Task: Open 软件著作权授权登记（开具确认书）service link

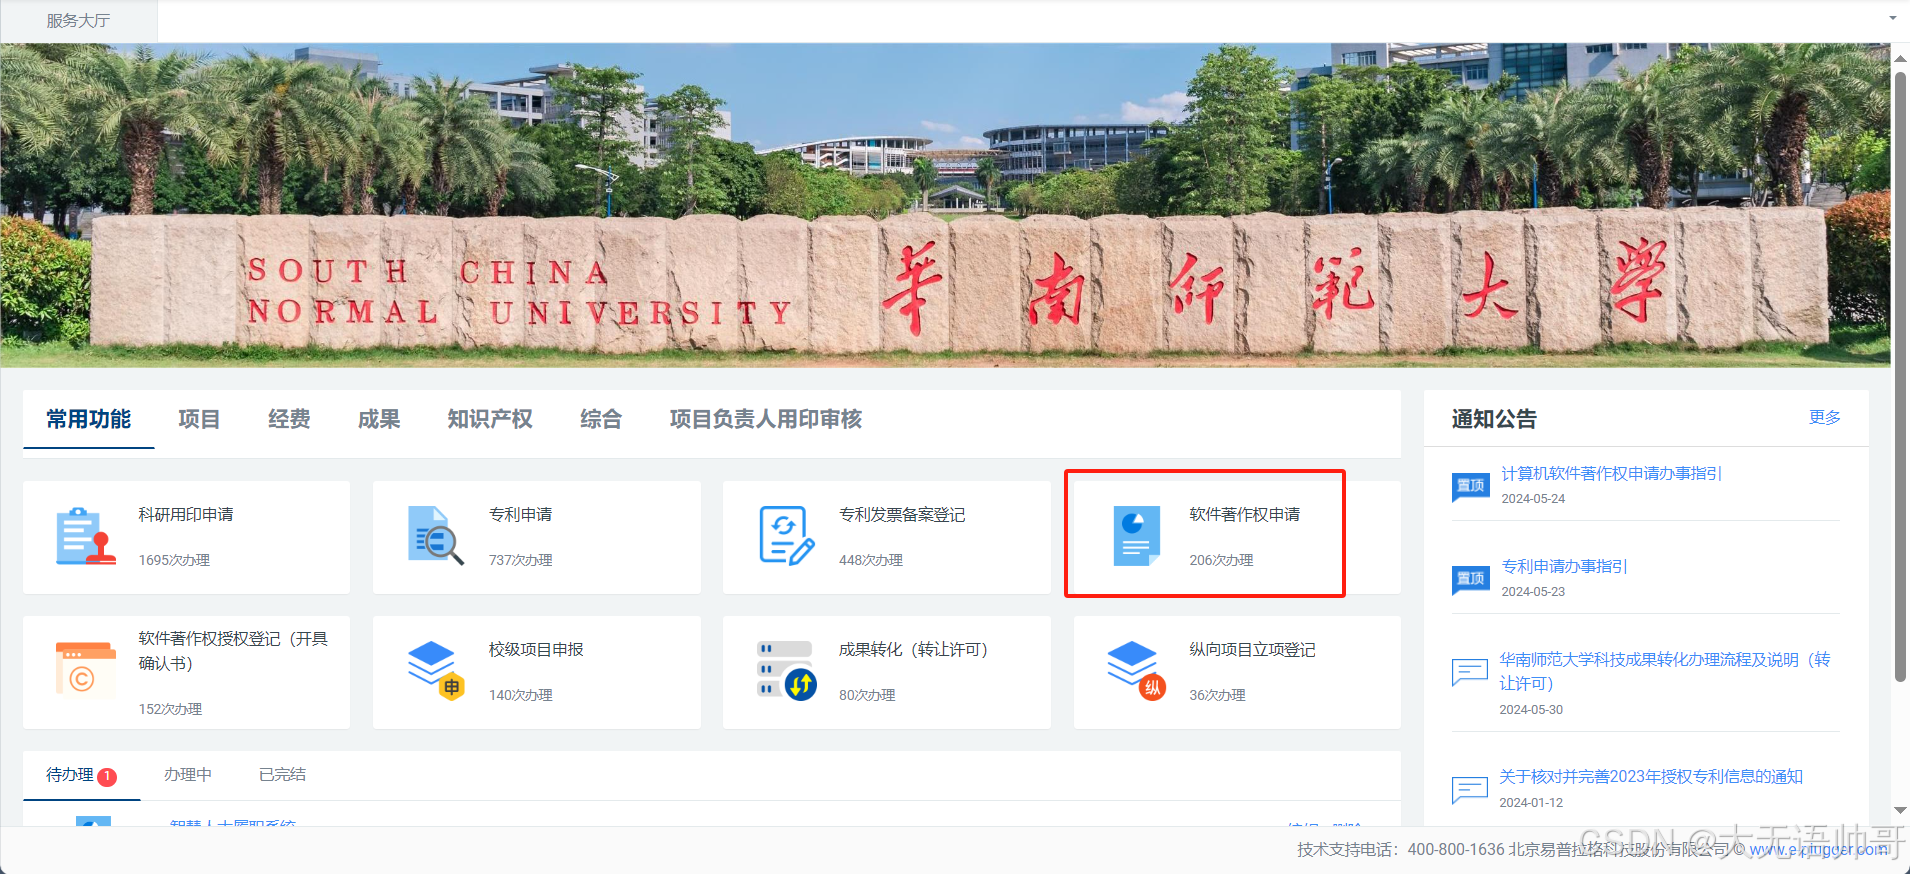Action: [x=233, y=651]
